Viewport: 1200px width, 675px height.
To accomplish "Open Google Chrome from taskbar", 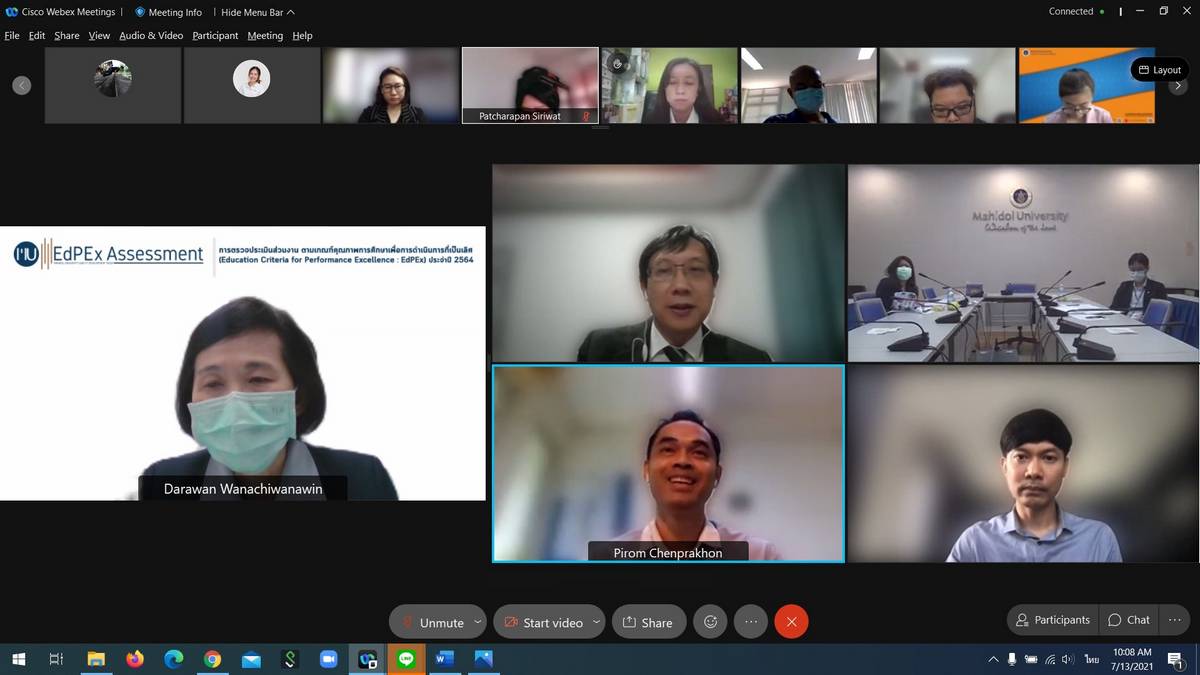I will 212,659.
